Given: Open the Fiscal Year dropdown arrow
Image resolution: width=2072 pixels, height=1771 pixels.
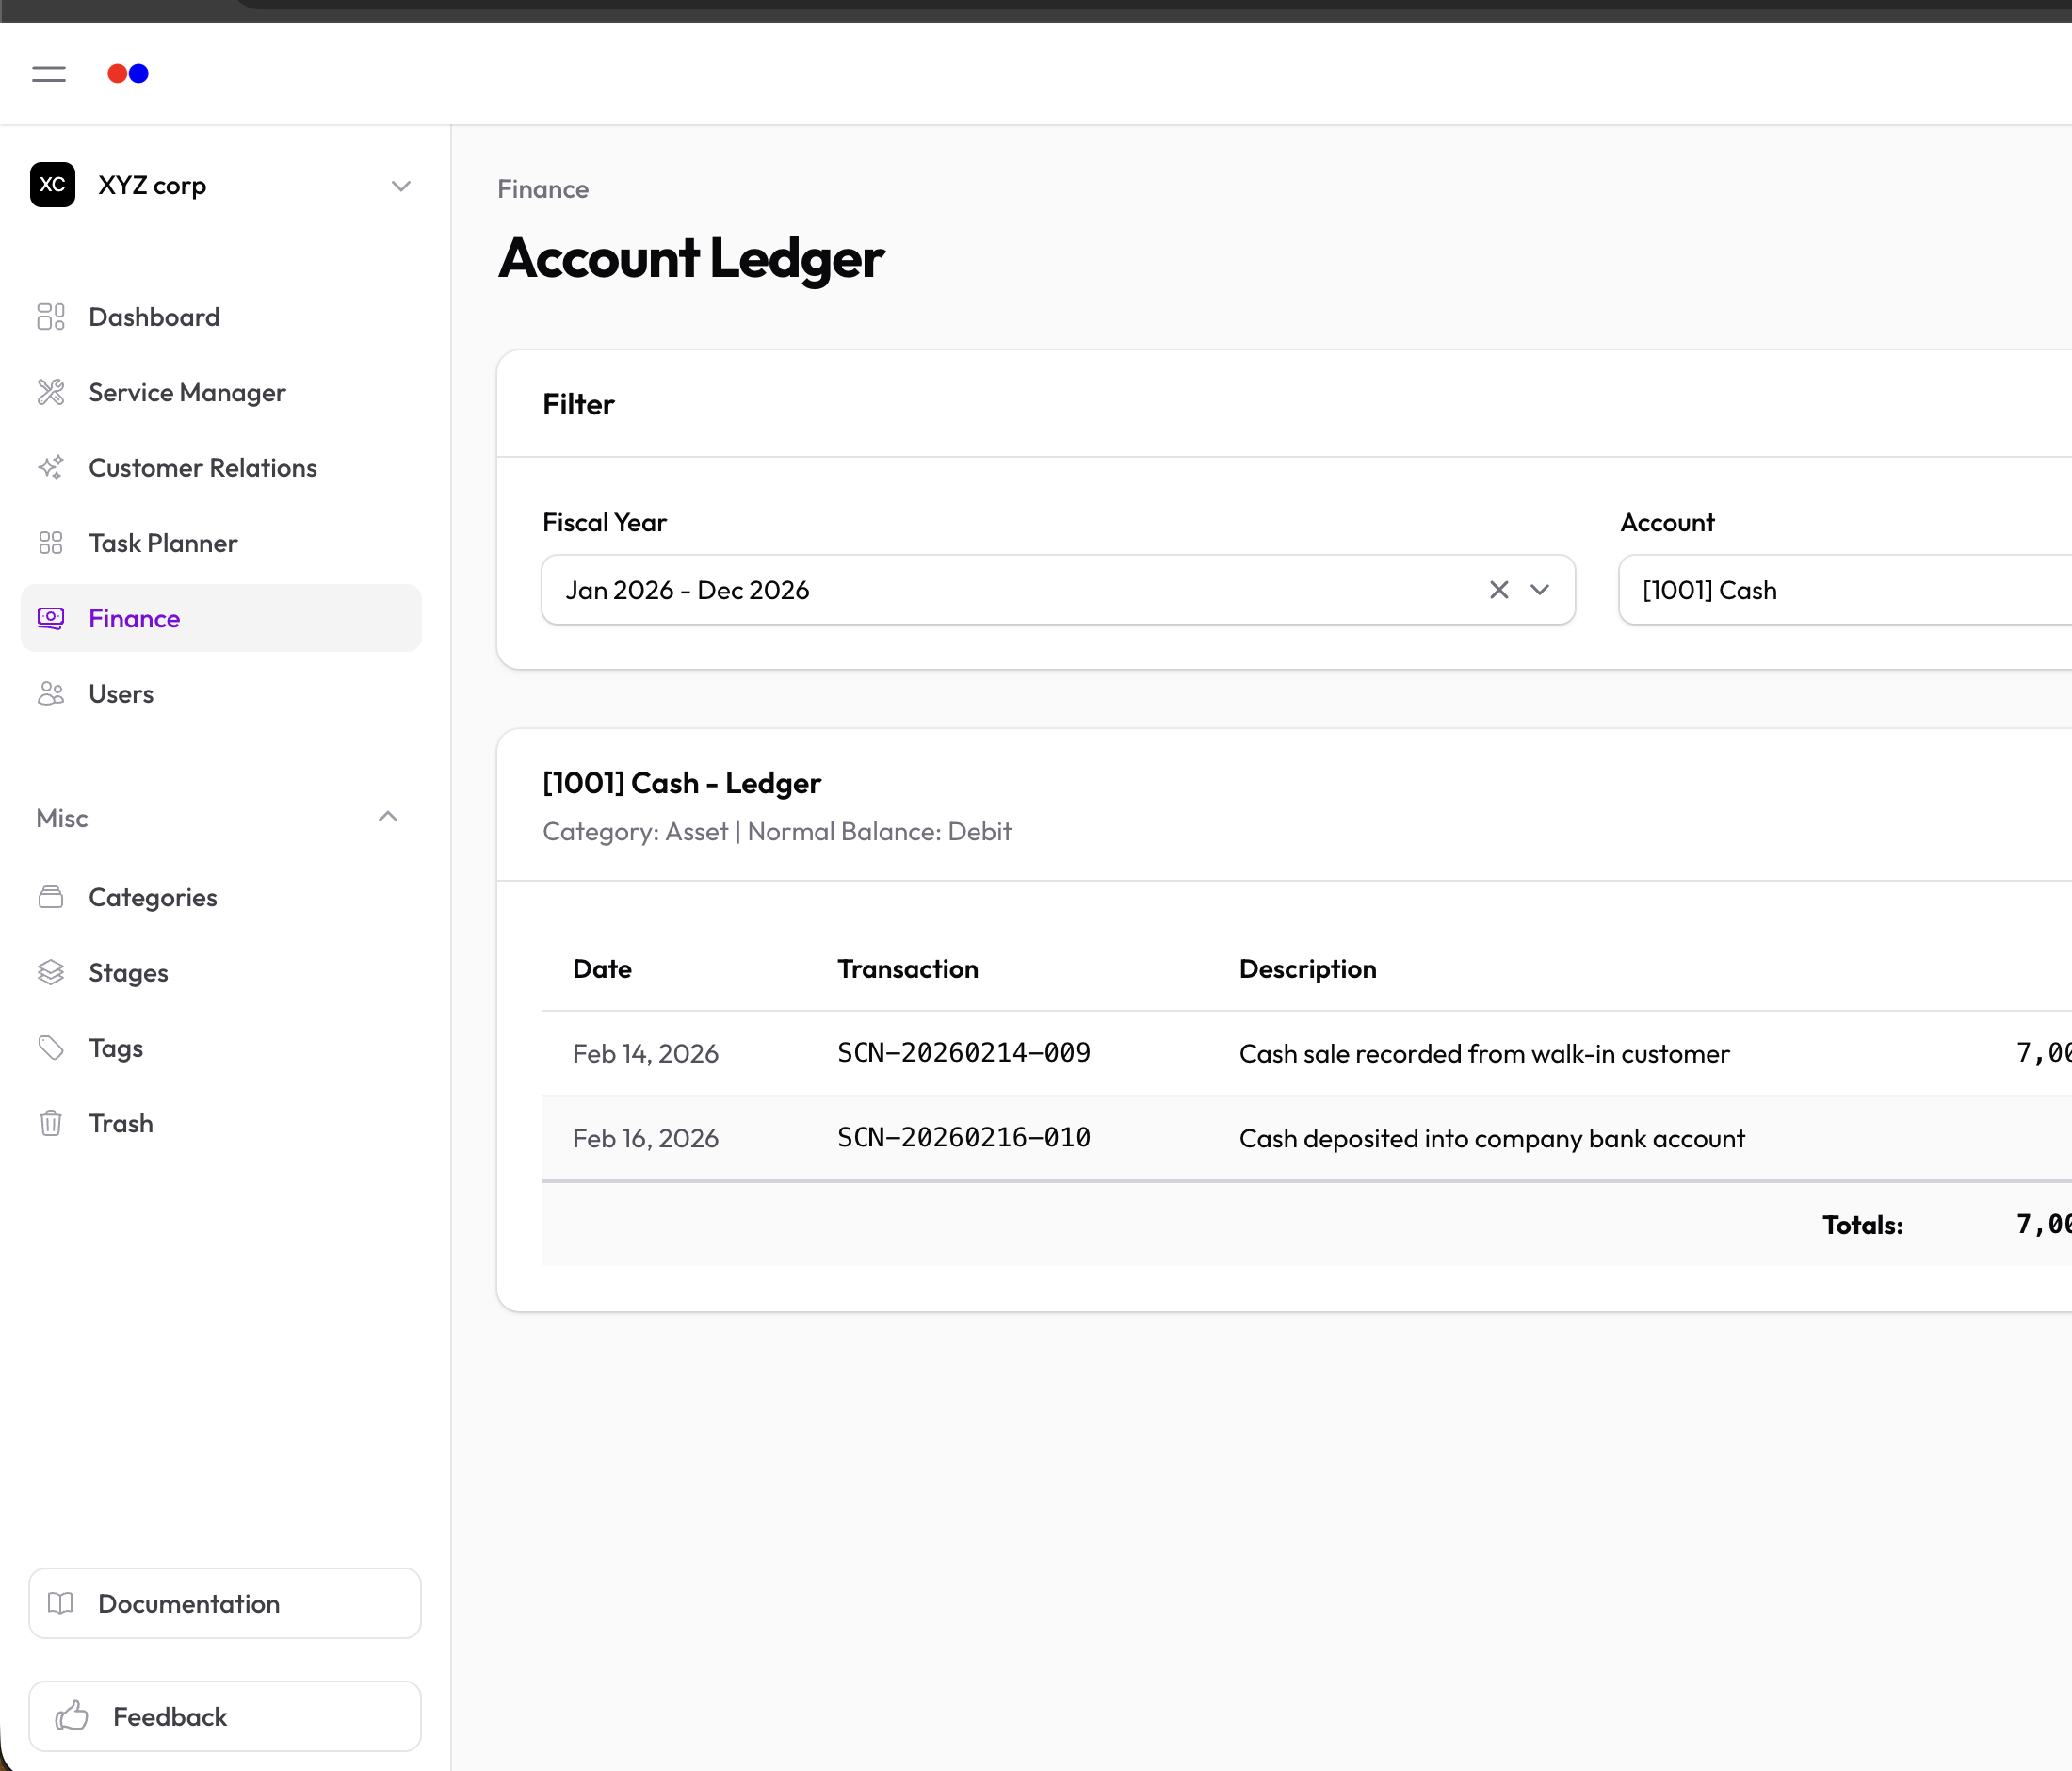Looking at the screenshot, I should point(1540,590).
